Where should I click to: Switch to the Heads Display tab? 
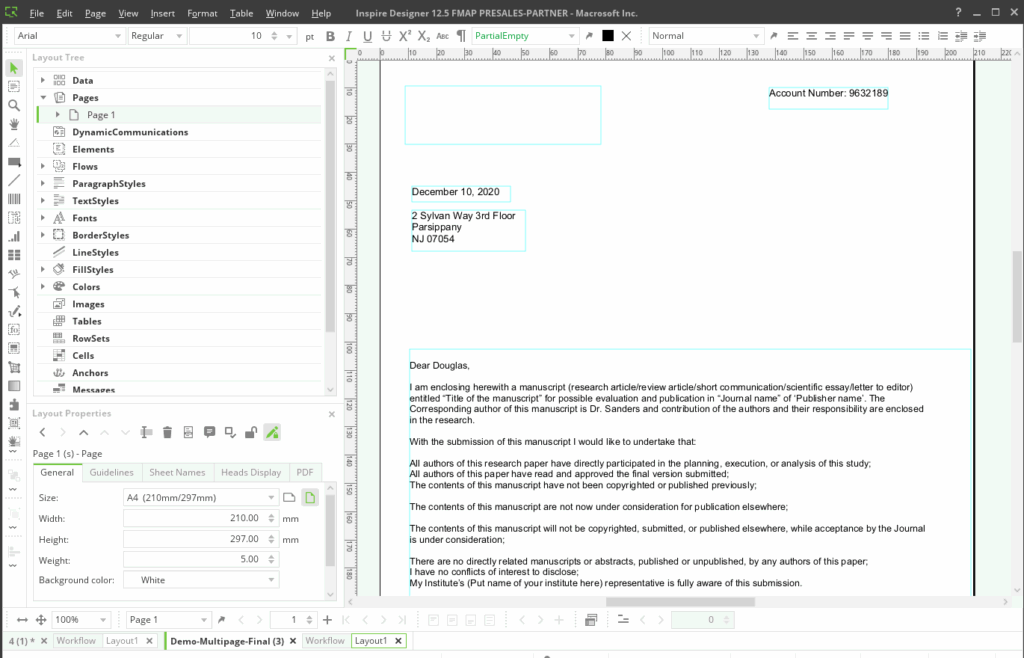251,473
